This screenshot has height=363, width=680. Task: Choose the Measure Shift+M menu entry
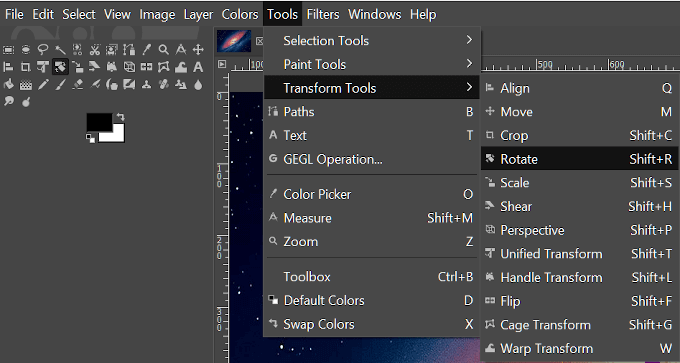[372, 218]
